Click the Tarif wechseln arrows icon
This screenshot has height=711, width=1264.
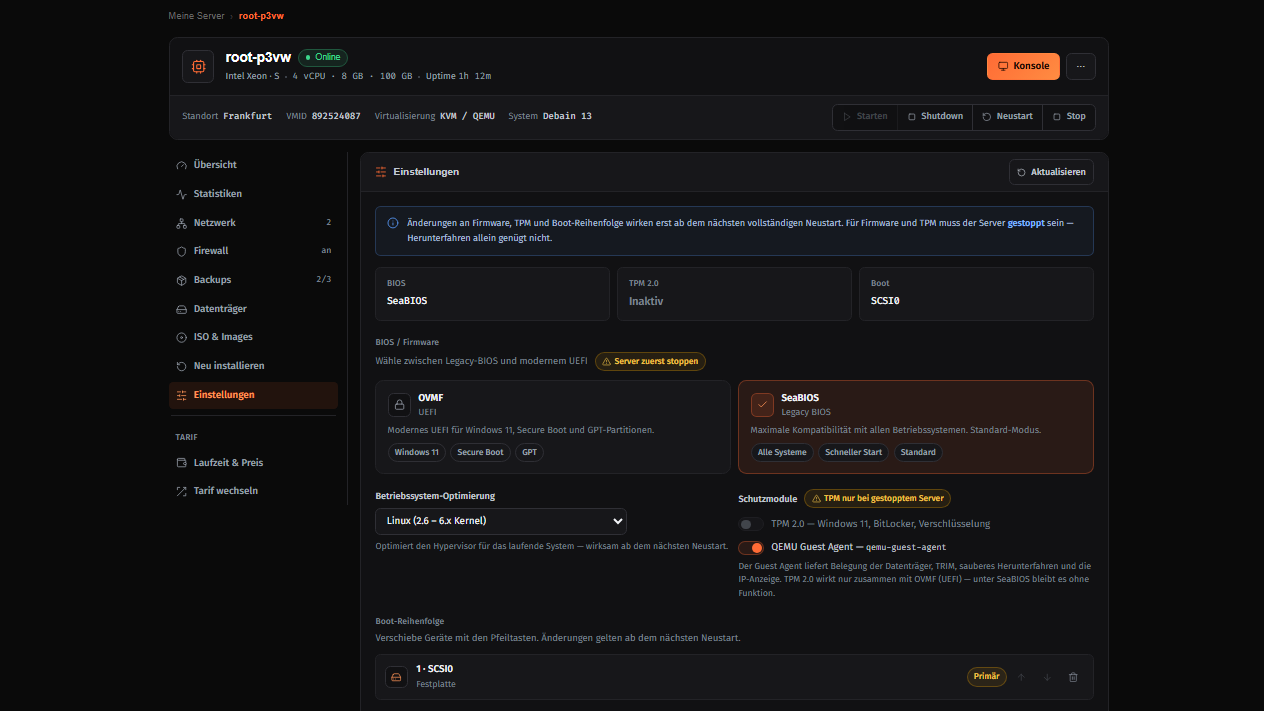point(181,491)
